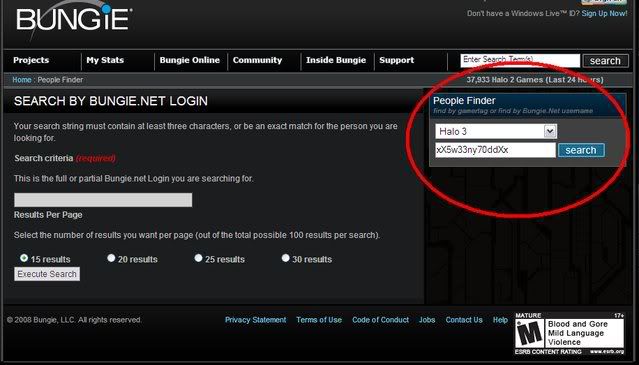Image resolution: width=639 pixels, height=365 pixels.
Task: Click the People Finder breadcrumb text
Action: point(60,80)
